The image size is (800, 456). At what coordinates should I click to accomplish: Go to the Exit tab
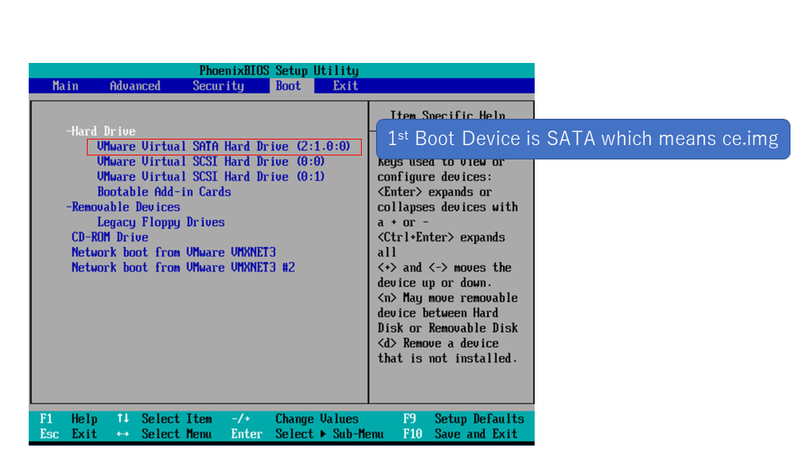tap(346, 86)
